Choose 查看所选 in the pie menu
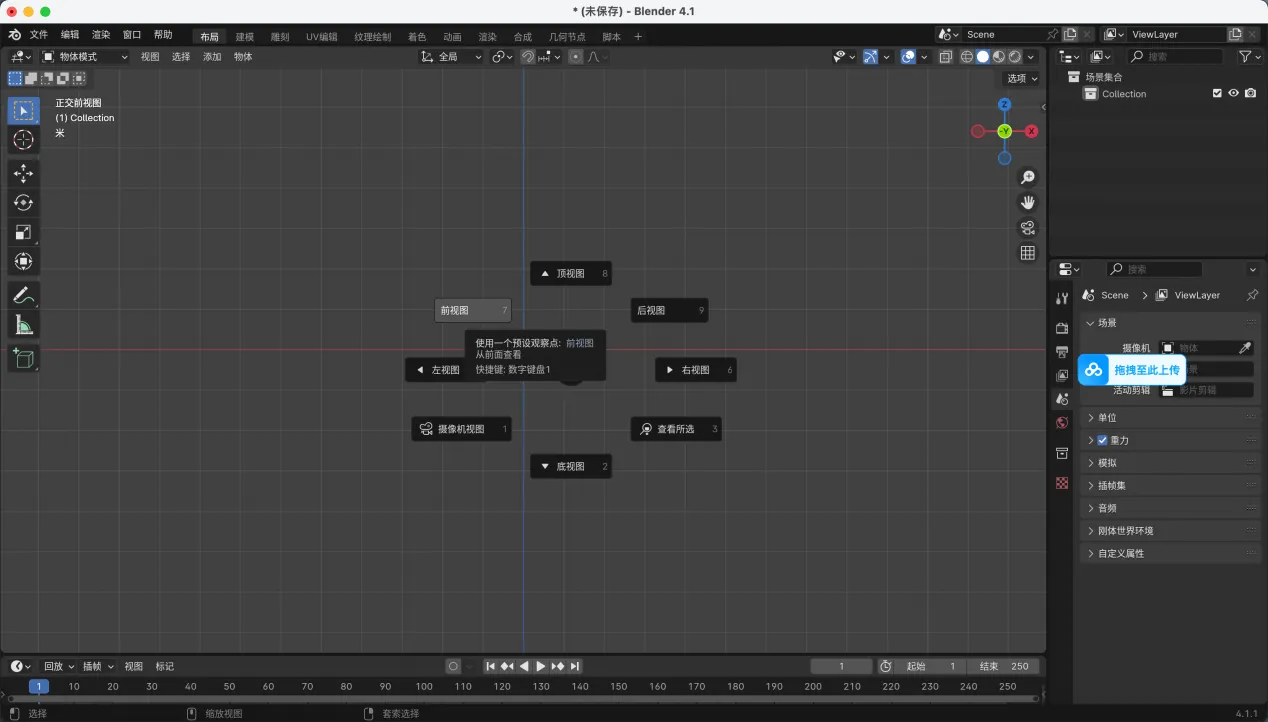 676,429
